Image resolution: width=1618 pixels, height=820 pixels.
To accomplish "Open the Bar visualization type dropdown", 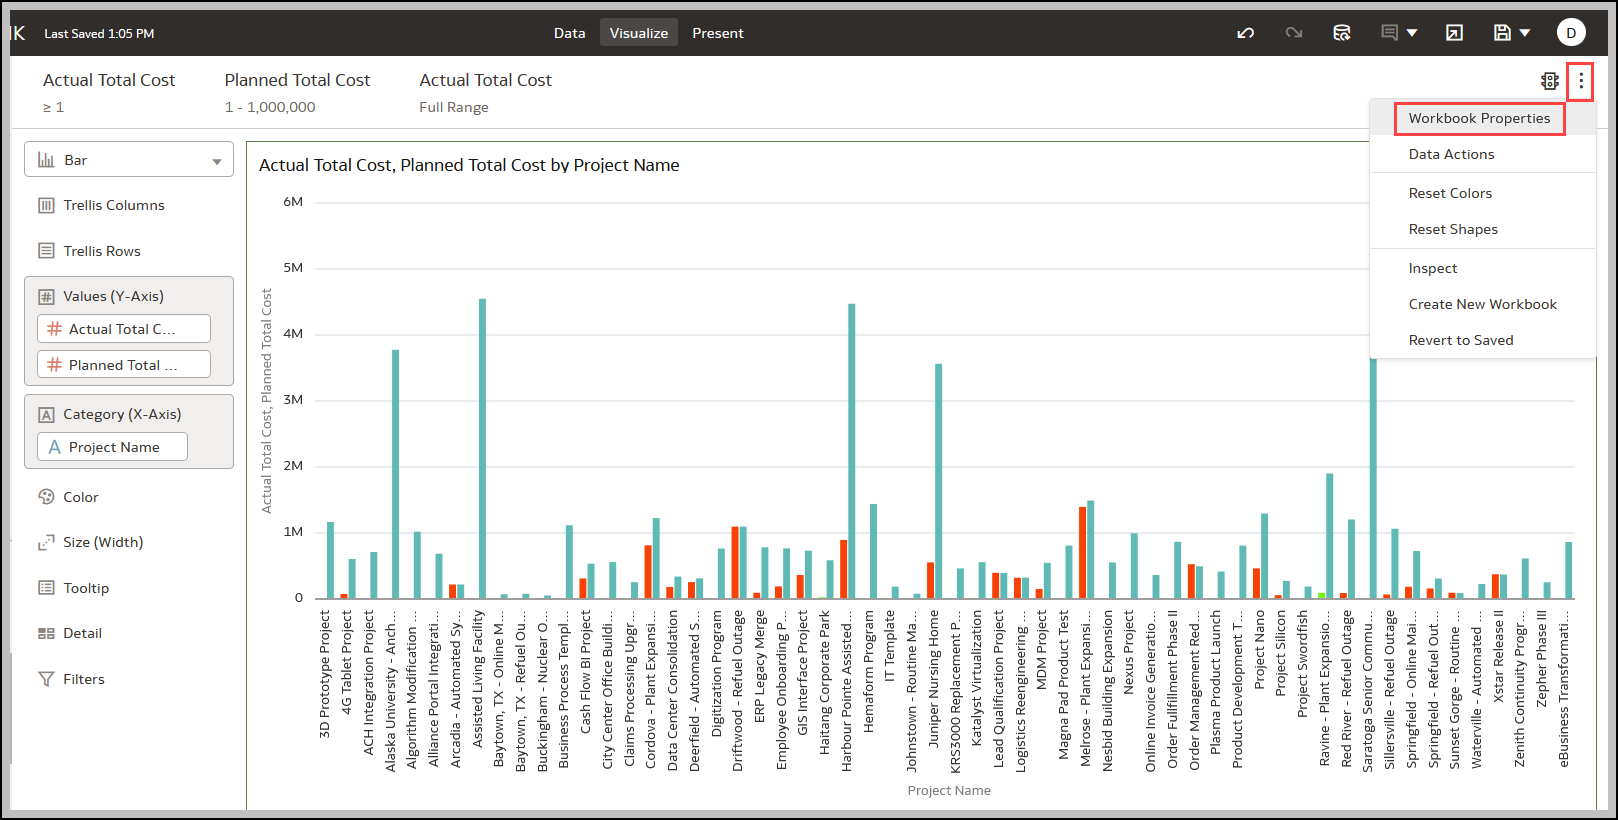I will click(x=129, y=160).
